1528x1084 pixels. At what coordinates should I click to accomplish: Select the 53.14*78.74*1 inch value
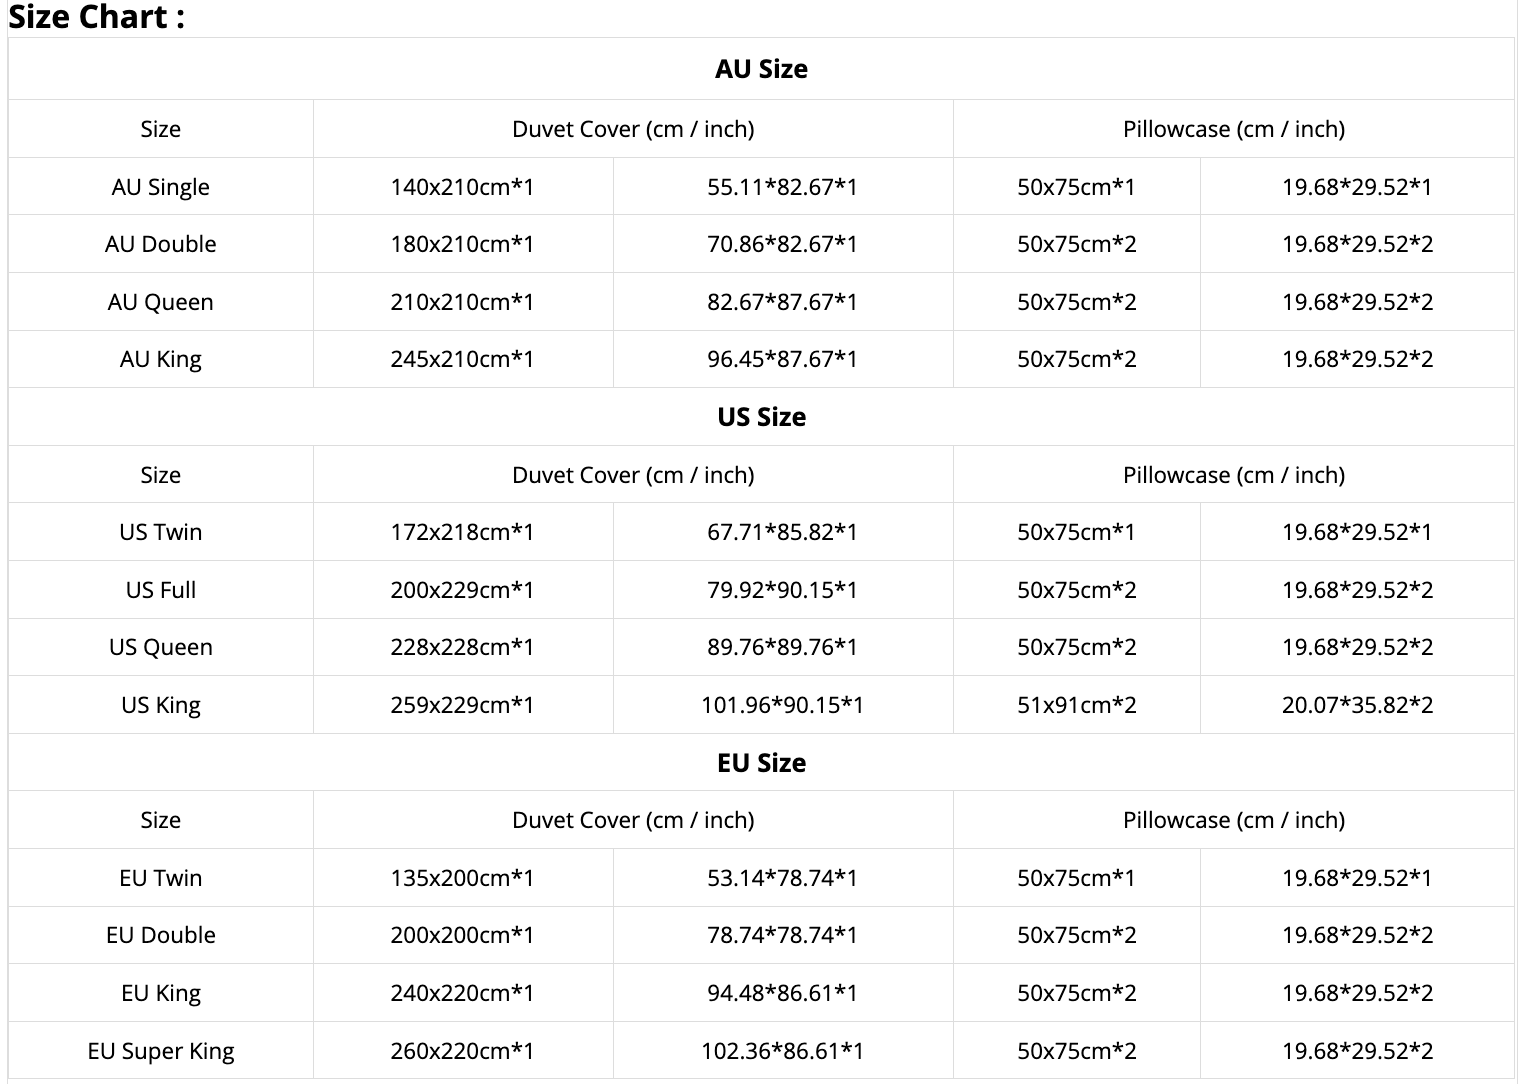[x=782, y=878]
